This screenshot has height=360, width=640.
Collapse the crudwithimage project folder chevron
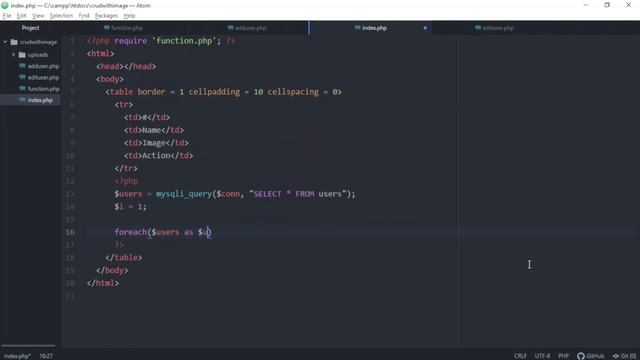[5, 42]
